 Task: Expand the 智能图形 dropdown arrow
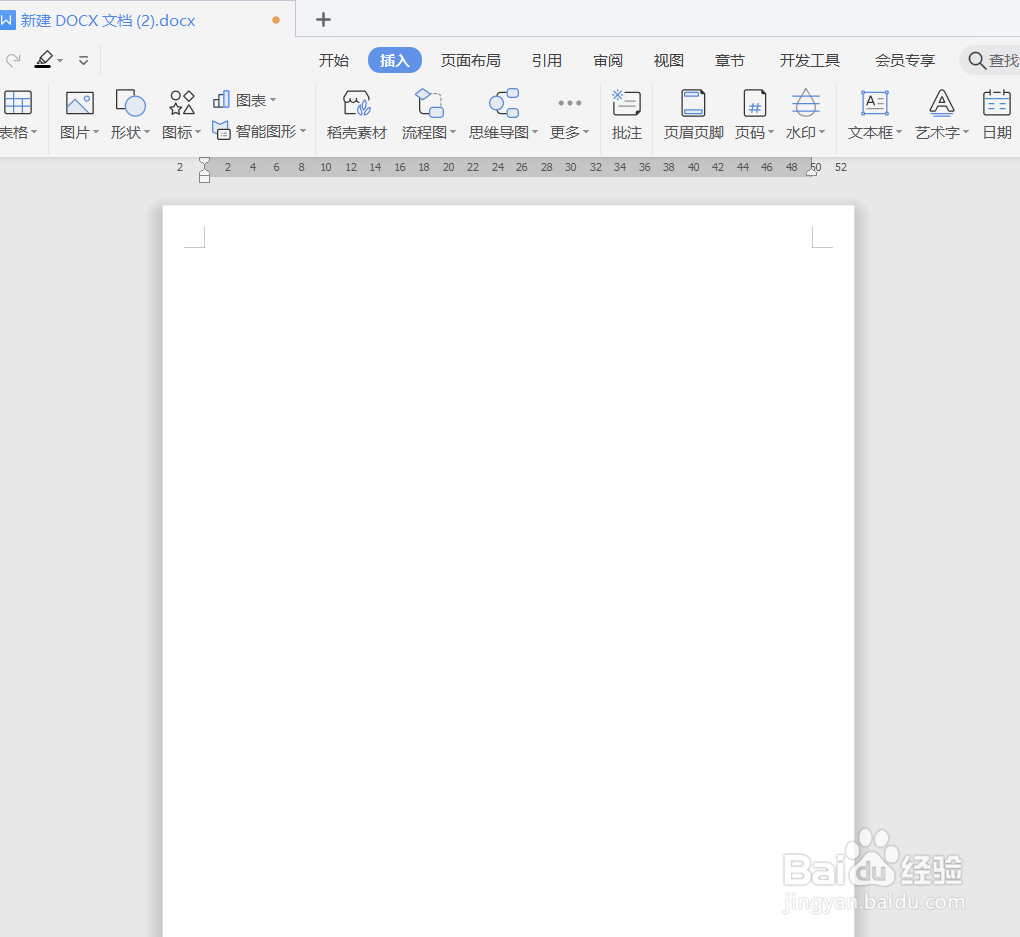point(302,131)
